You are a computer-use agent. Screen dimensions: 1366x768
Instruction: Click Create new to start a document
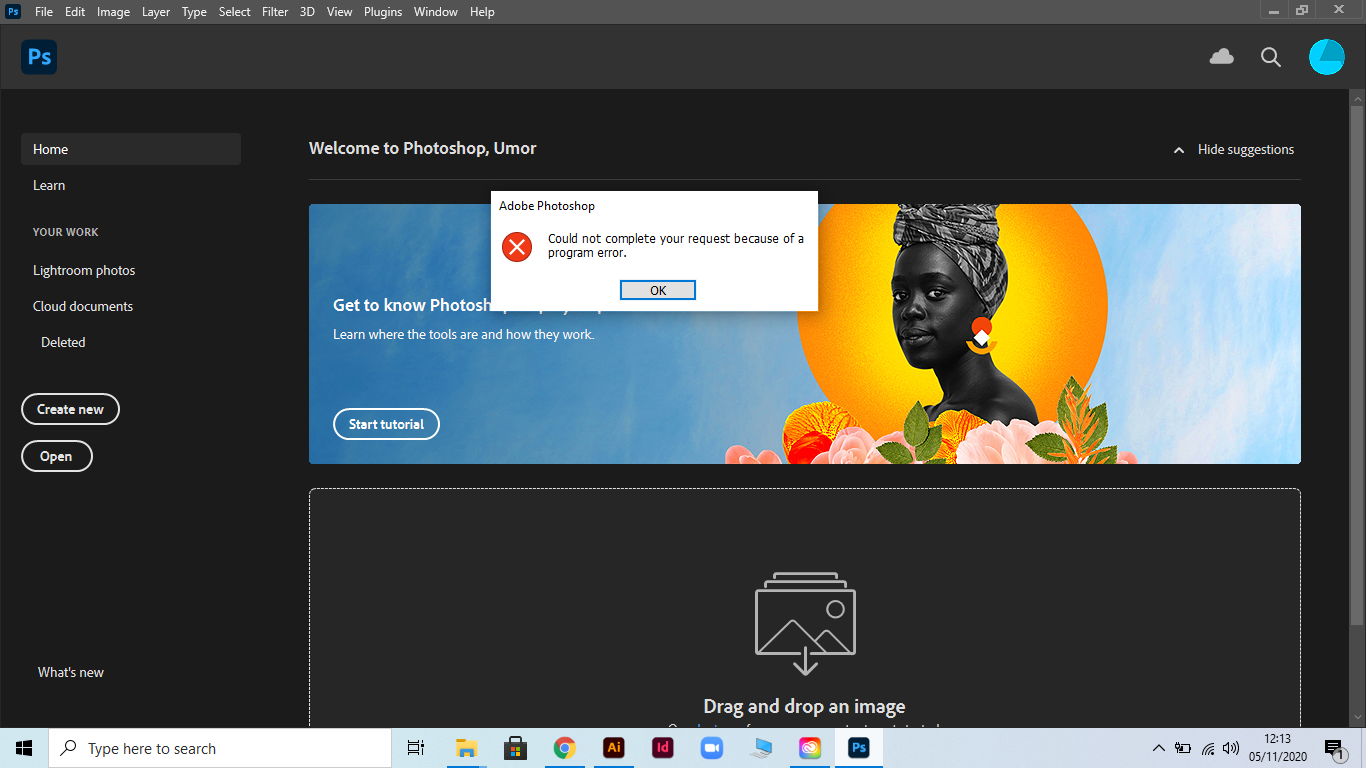[70, 409]
